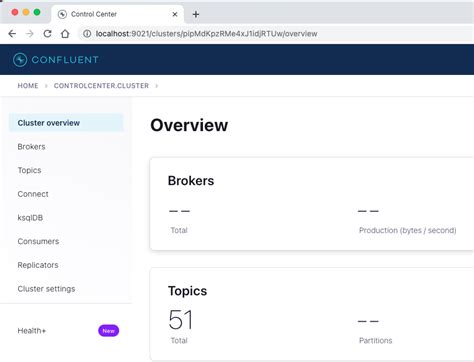Go back with the browser back arrow
Viewport: 474px width, 362px height.
coord(12,34)
